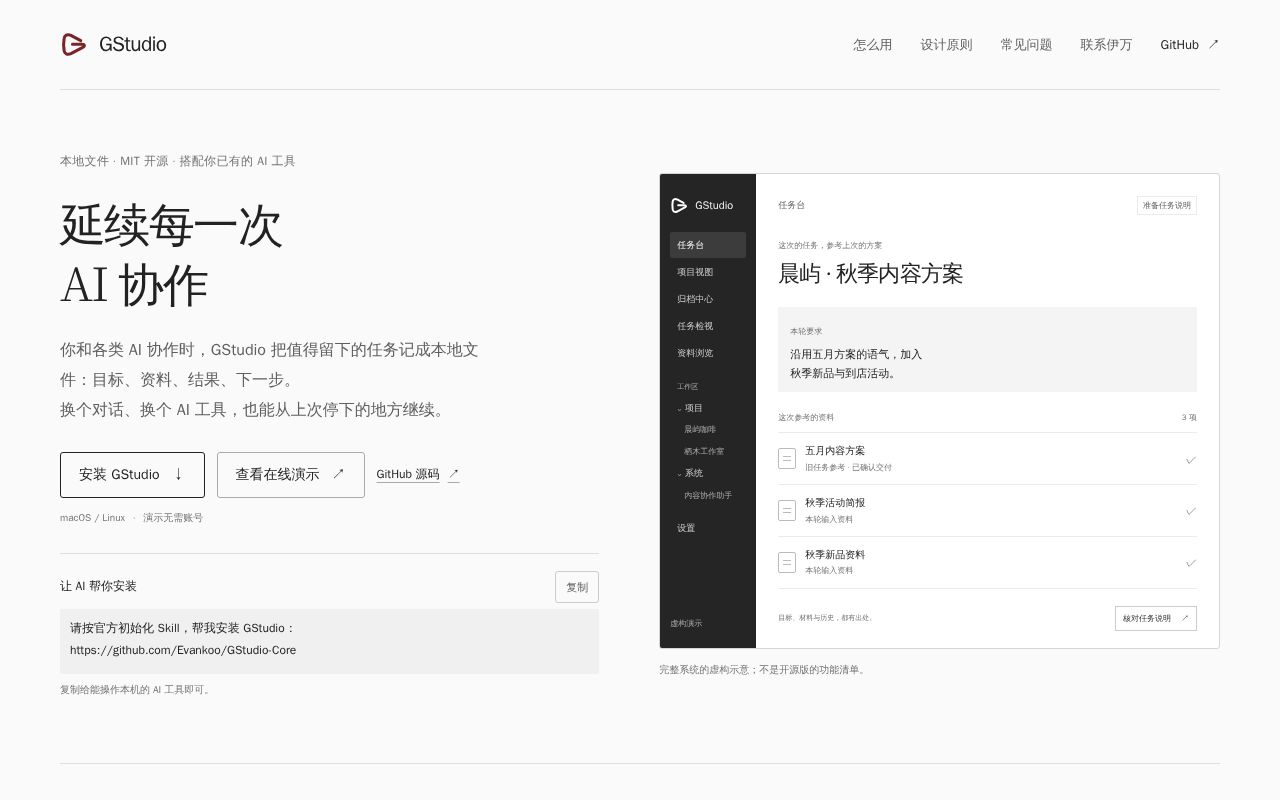
Task: Select 归档中心 in the mockup sidebar
Action: coord(708,299)
